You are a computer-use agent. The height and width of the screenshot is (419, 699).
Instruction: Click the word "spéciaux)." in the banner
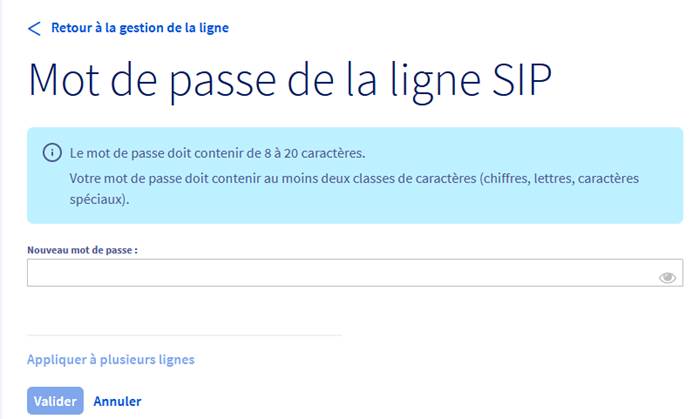[x=99, y=199]
